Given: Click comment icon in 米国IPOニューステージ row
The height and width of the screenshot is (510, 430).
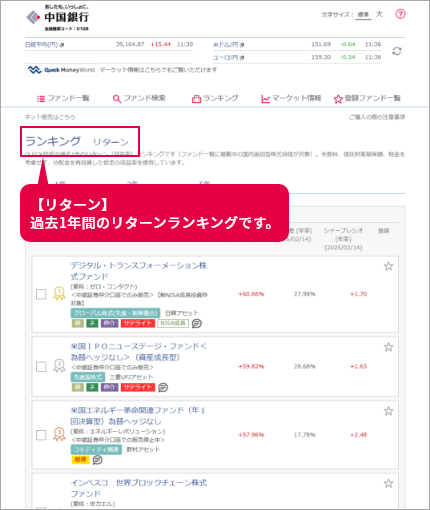Looking at the screenshot, I should click(x=163, y=387).
